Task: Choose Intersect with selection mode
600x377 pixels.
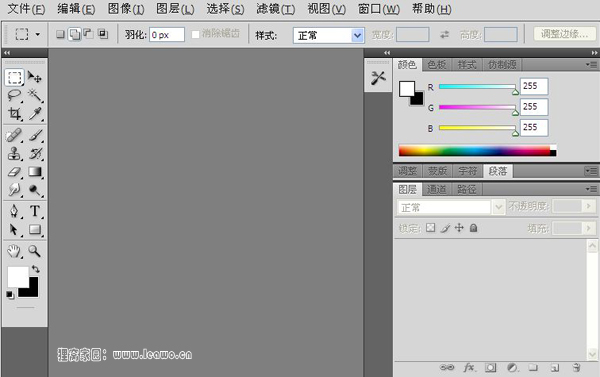Action: click(x=103, y=34)
